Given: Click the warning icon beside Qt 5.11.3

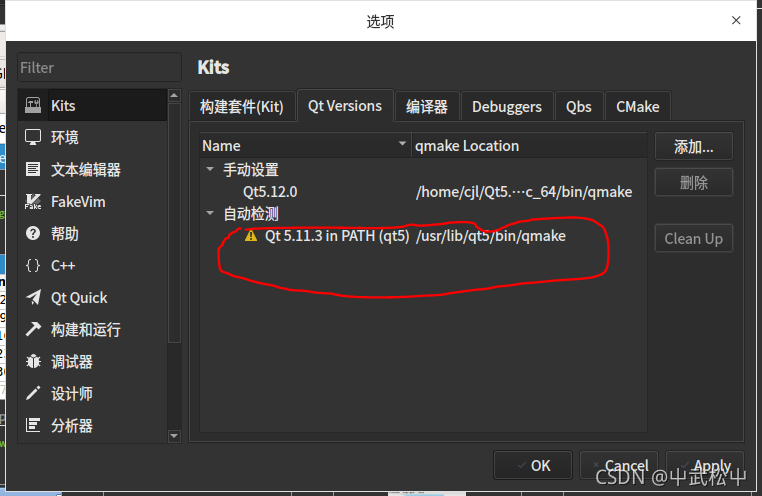Looking at the screenshot, I should 251,236.
